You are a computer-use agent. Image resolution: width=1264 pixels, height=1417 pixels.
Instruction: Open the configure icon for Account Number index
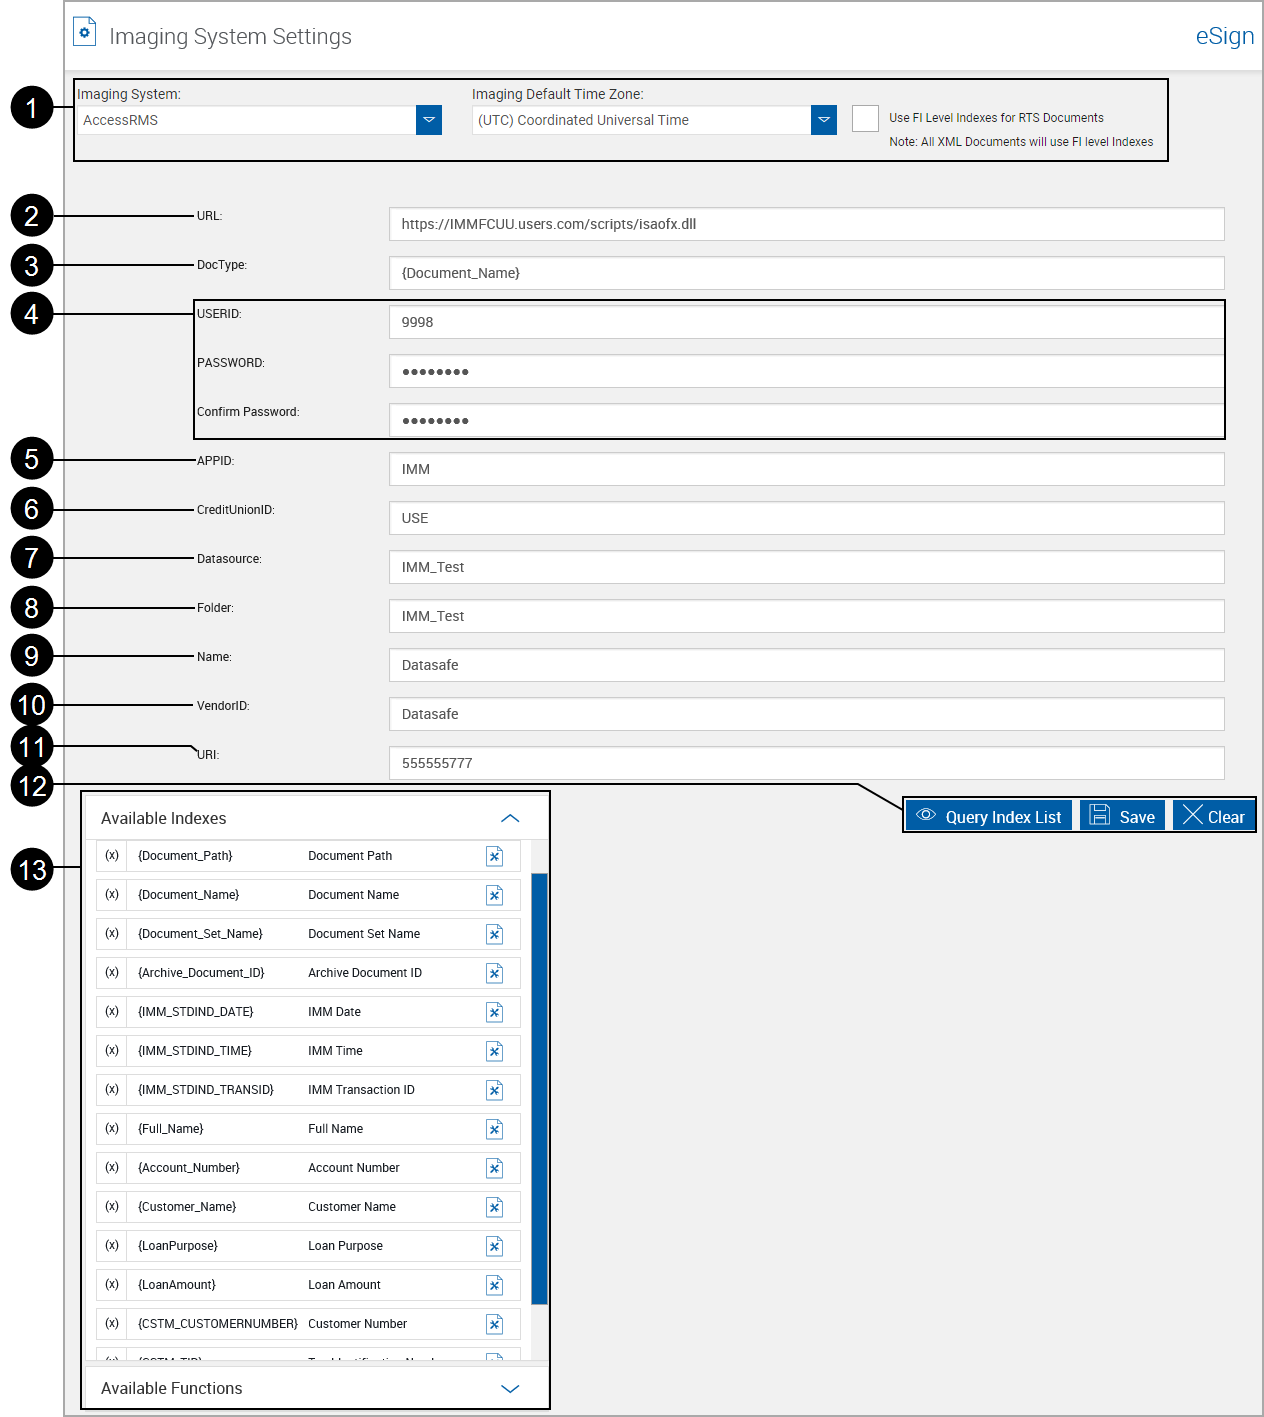pos(494,1167)
